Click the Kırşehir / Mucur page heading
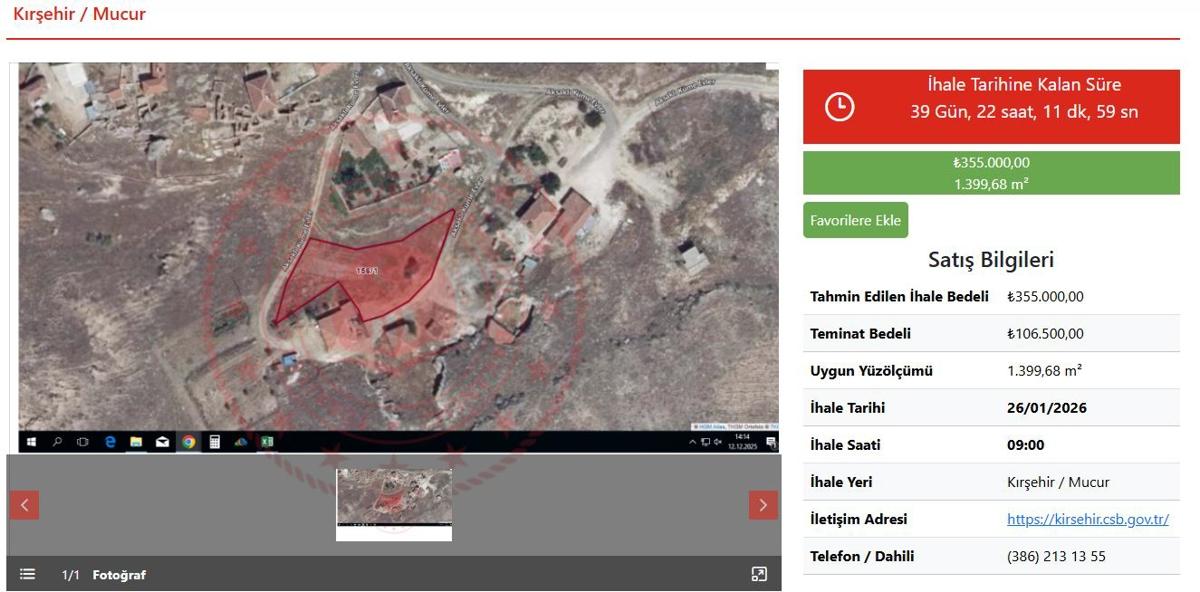Screen dimensions: 1200x592 (x=79, y=14)
